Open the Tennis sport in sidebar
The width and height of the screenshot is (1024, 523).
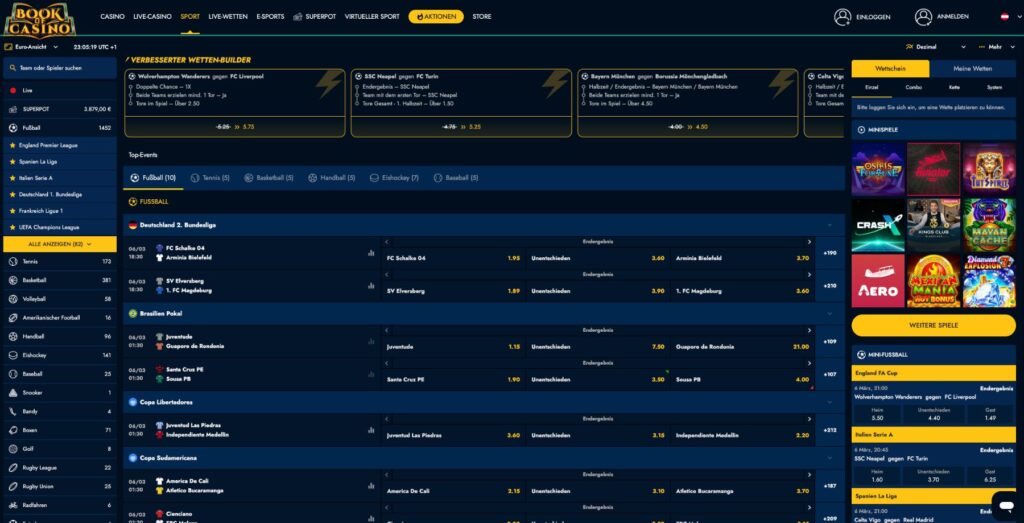[x=59, y=262]
